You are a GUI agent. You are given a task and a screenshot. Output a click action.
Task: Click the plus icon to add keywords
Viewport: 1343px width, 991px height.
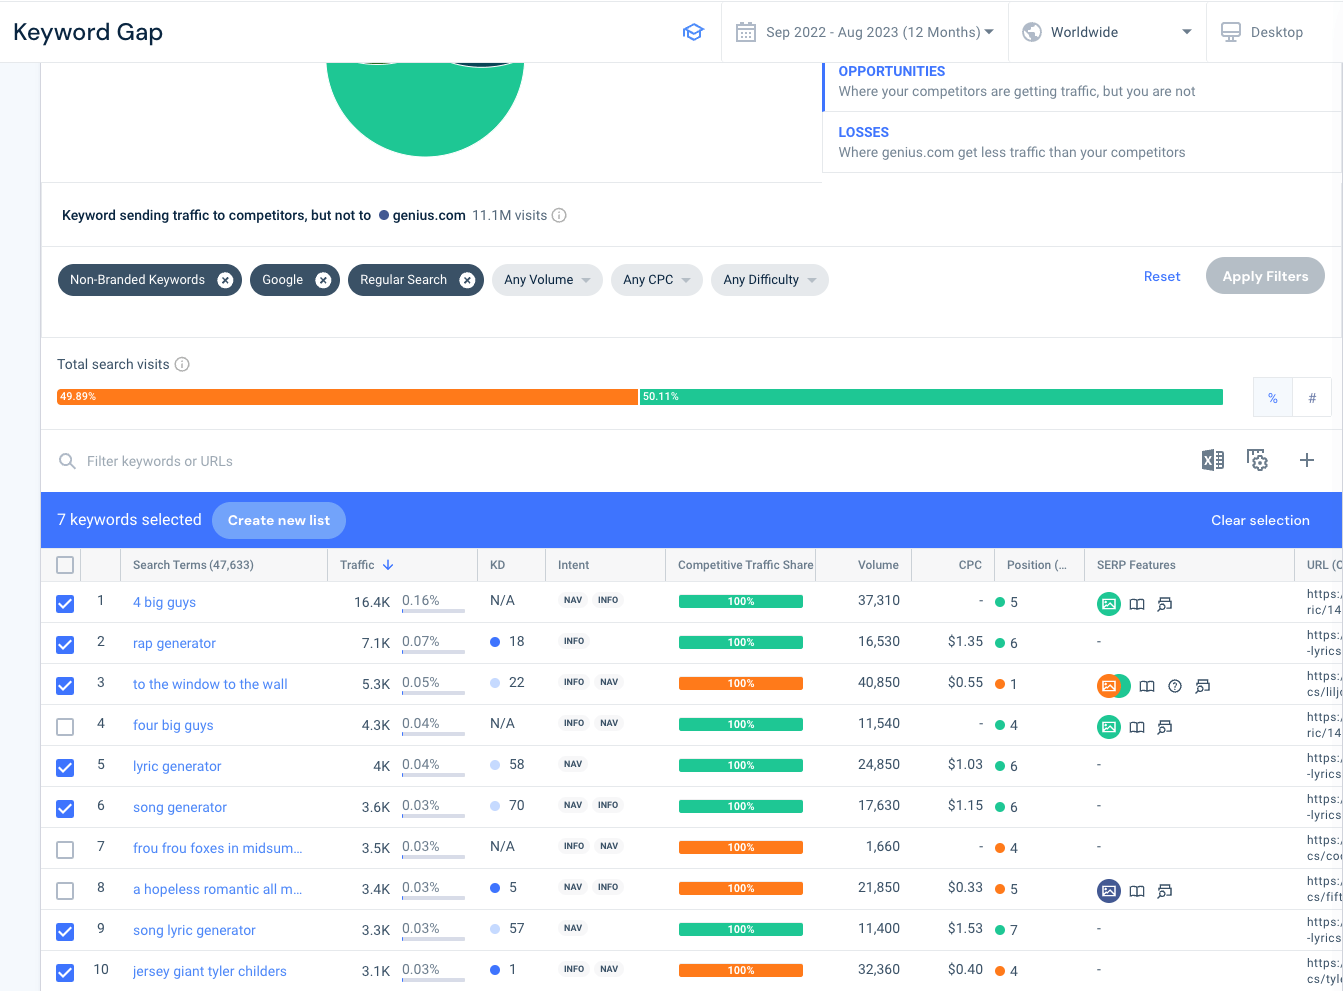1307,460
